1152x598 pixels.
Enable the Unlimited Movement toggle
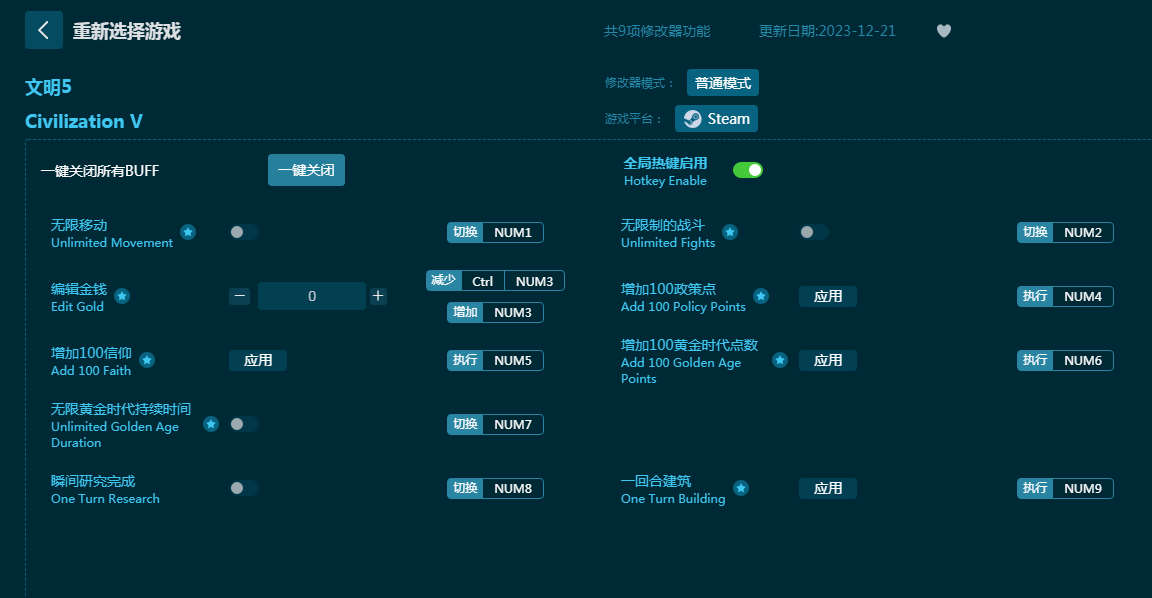click(x=243, y=232)
